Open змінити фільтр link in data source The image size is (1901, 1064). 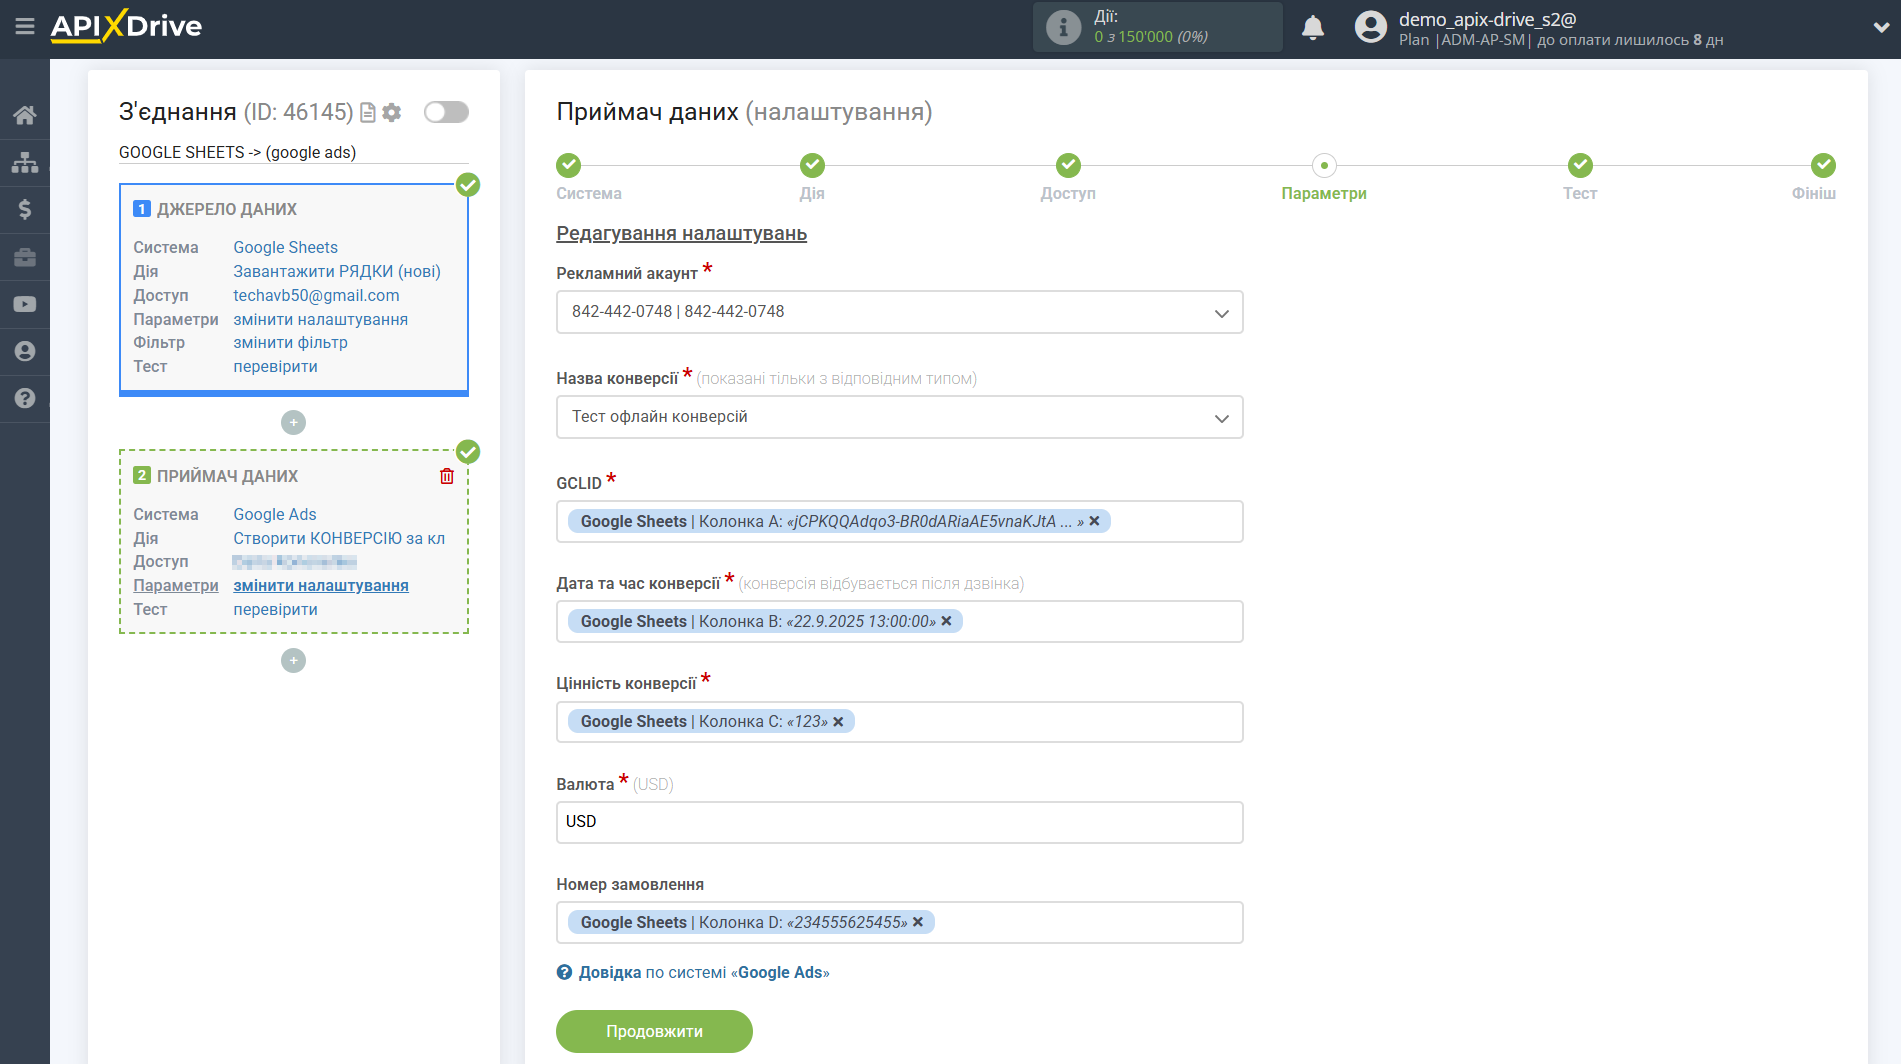(x=290, y=342)
